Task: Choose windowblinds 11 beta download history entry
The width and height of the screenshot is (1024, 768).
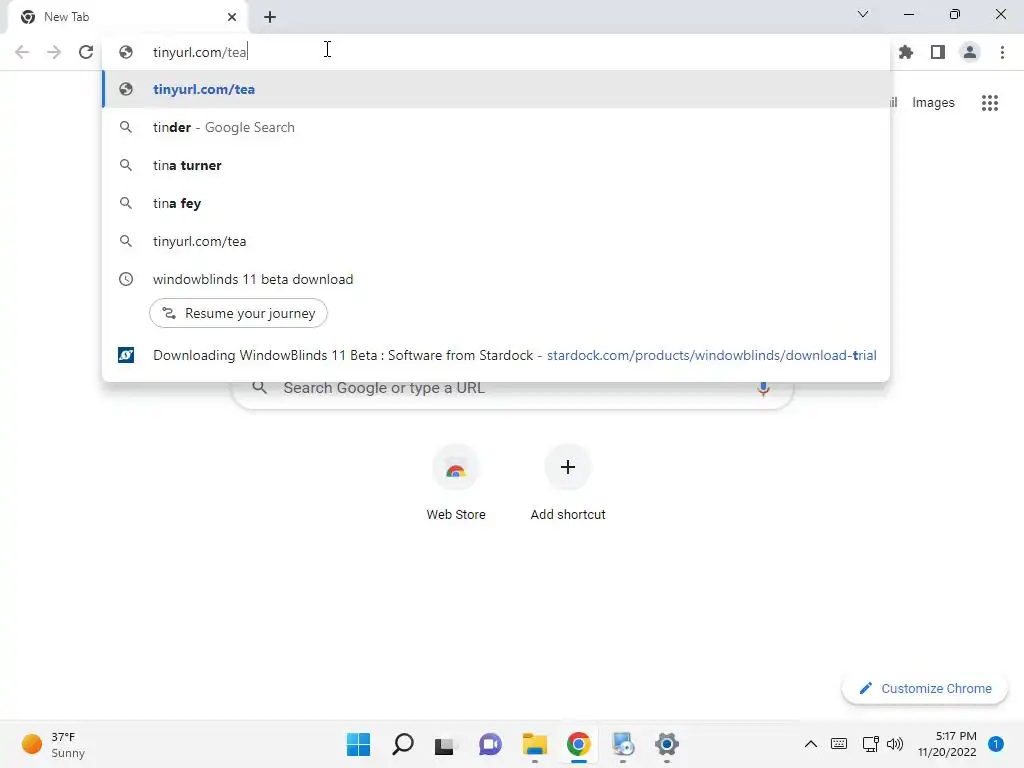Action: [x=496, y=279]
